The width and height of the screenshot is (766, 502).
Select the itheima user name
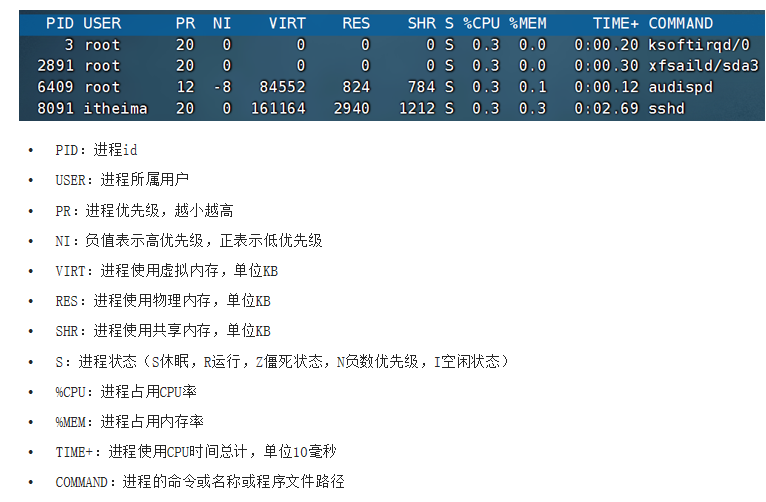(116, 108)
